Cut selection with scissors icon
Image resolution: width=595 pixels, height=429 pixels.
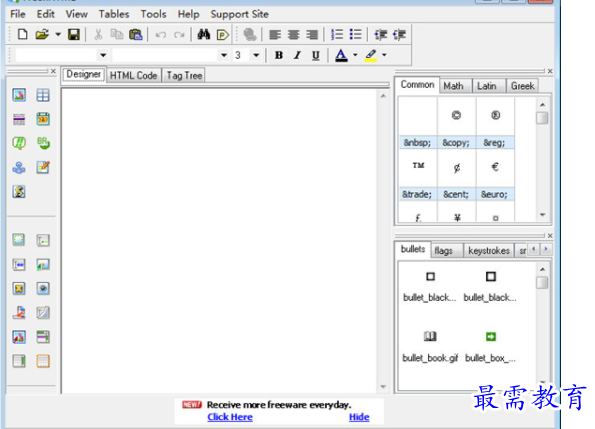click(98, 35)
